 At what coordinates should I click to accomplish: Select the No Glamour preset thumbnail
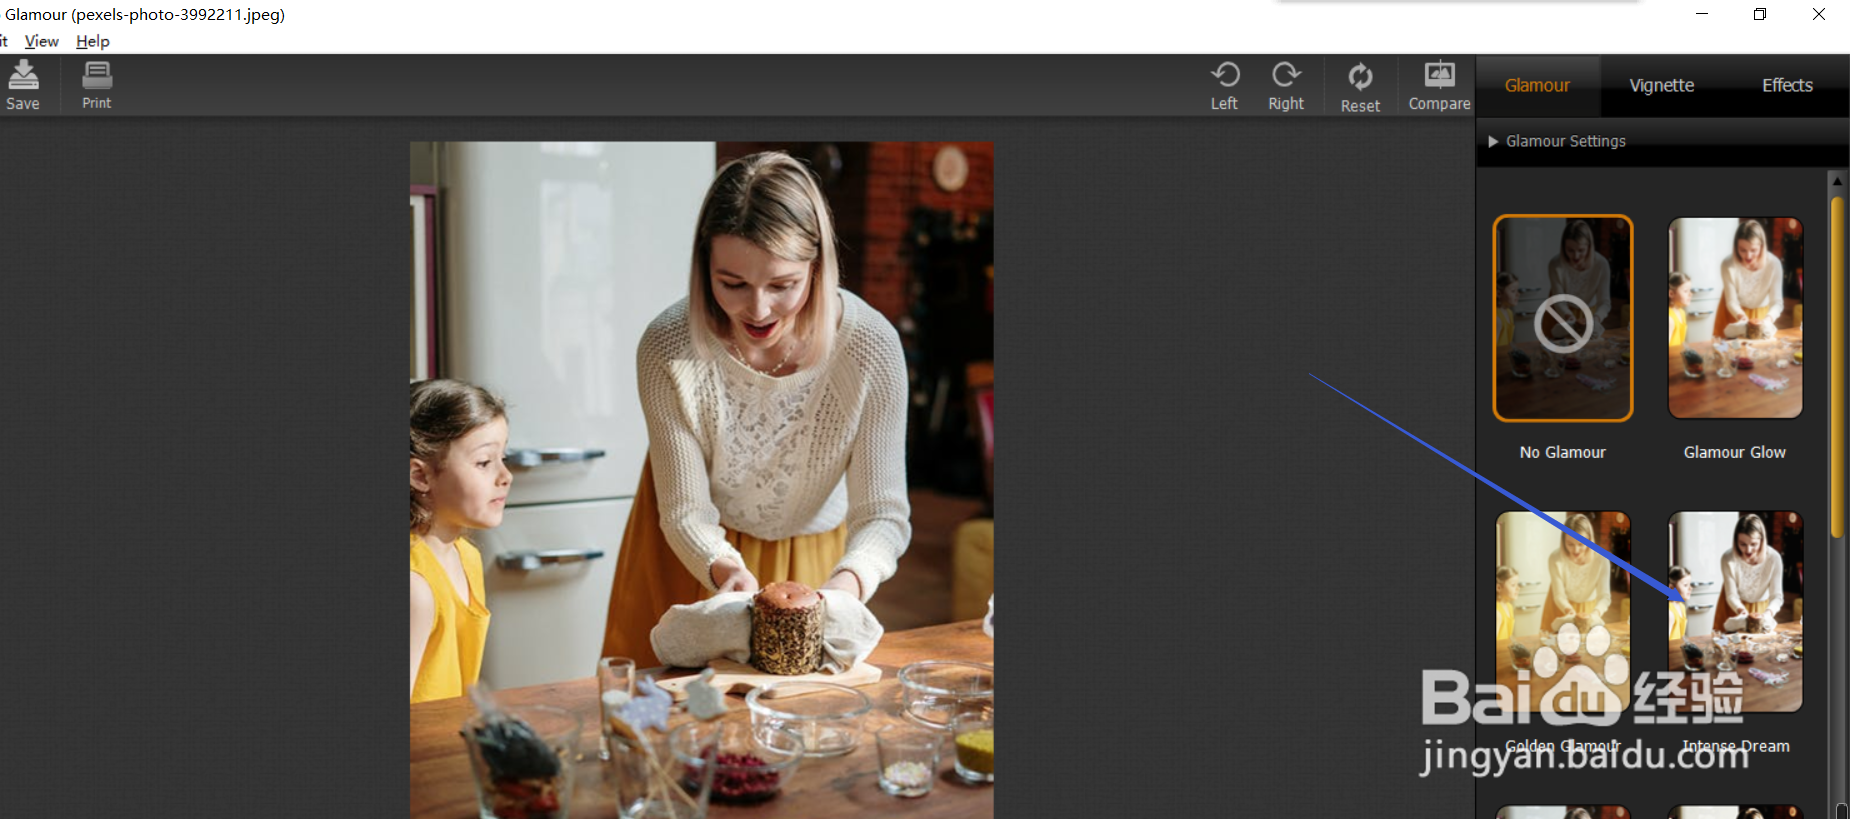pos(1563,318)
